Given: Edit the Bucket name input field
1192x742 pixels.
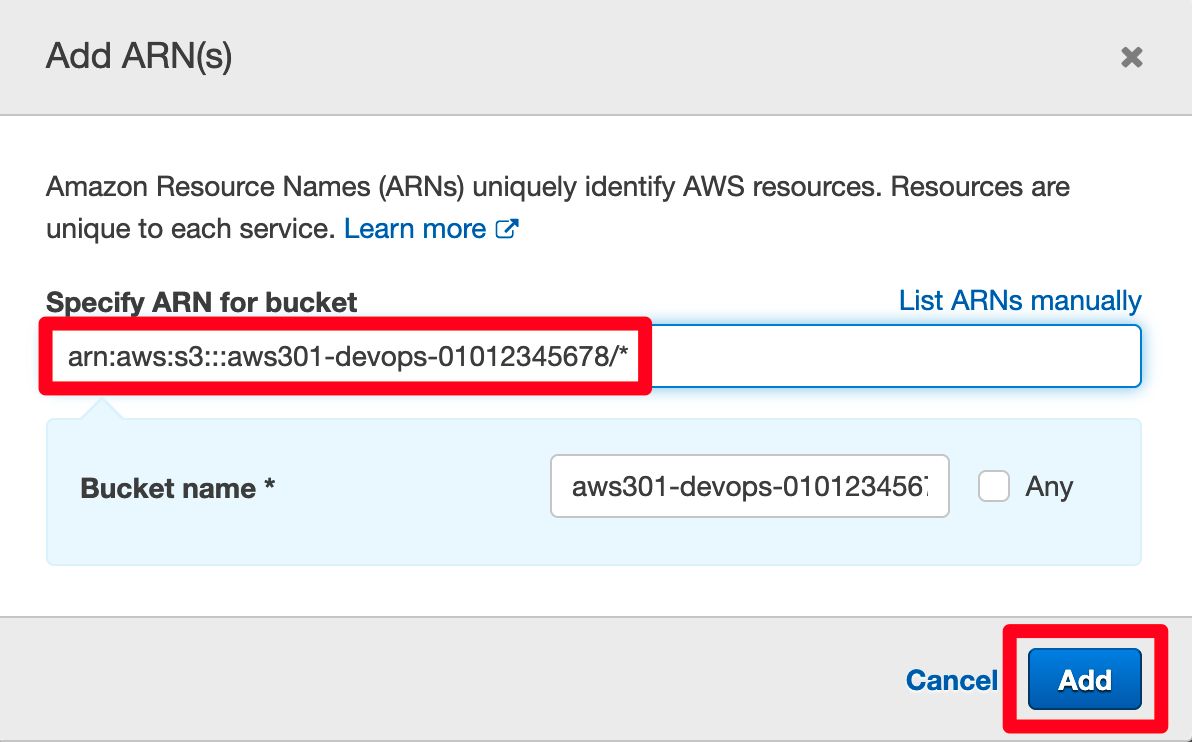Looking at the screenshot, I should point(750,486).
